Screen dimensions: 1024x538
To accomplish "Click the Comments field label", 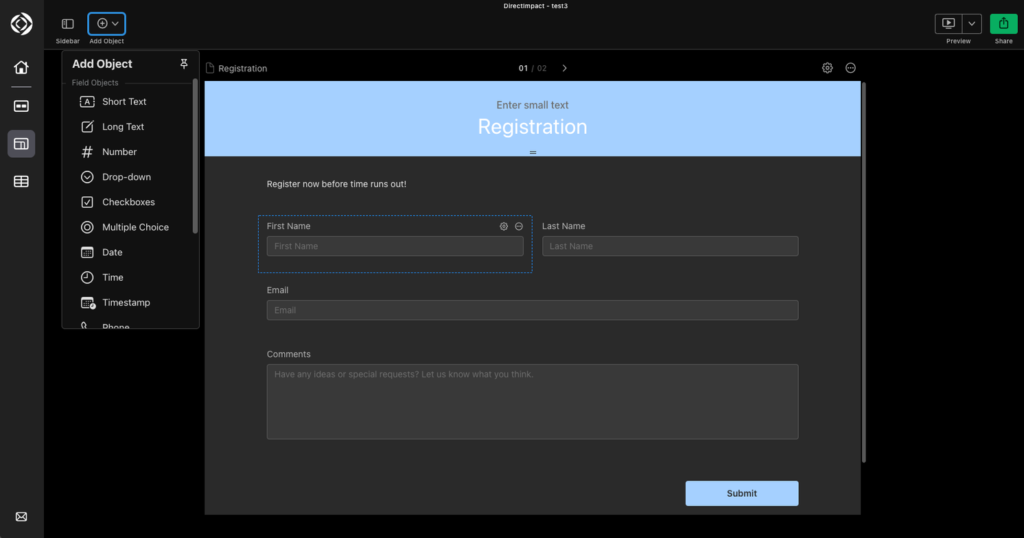I will tap(289, 354).
